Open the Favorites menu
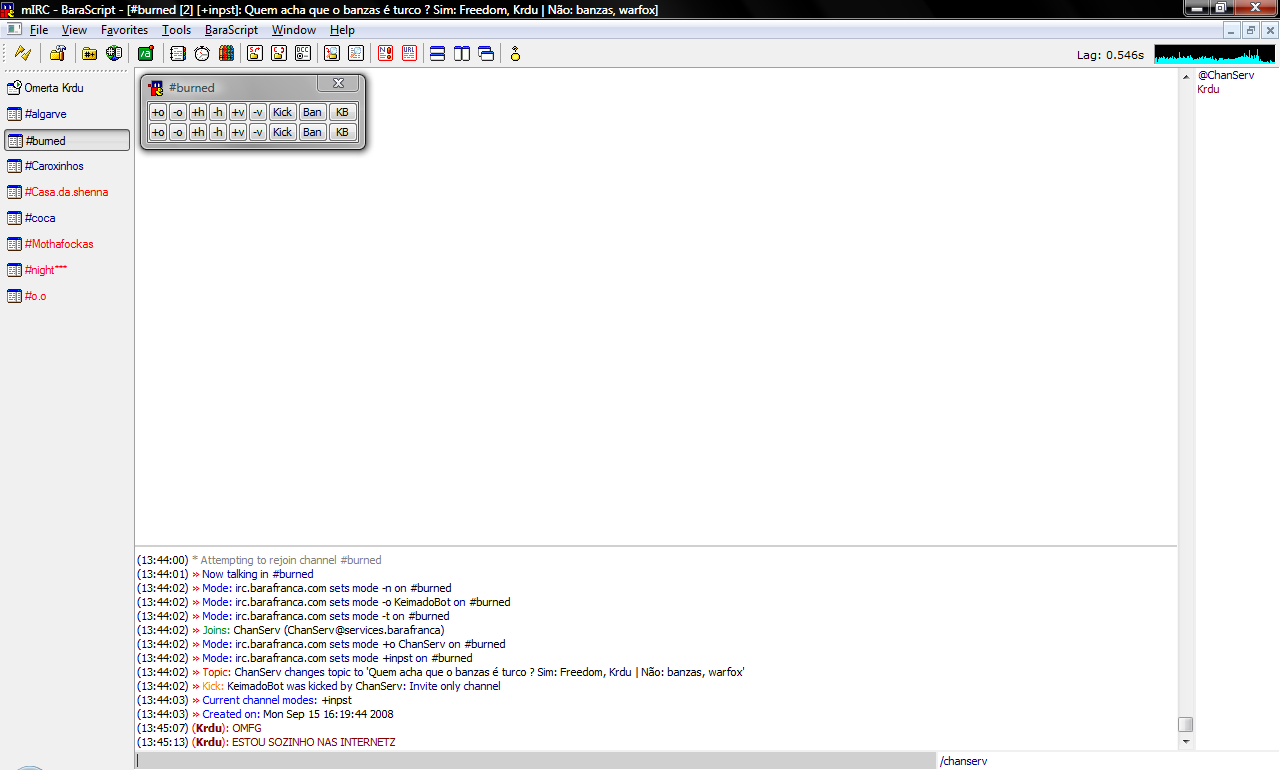The image size is (1280, 770). pyautogui.click(x=124, y=30)
